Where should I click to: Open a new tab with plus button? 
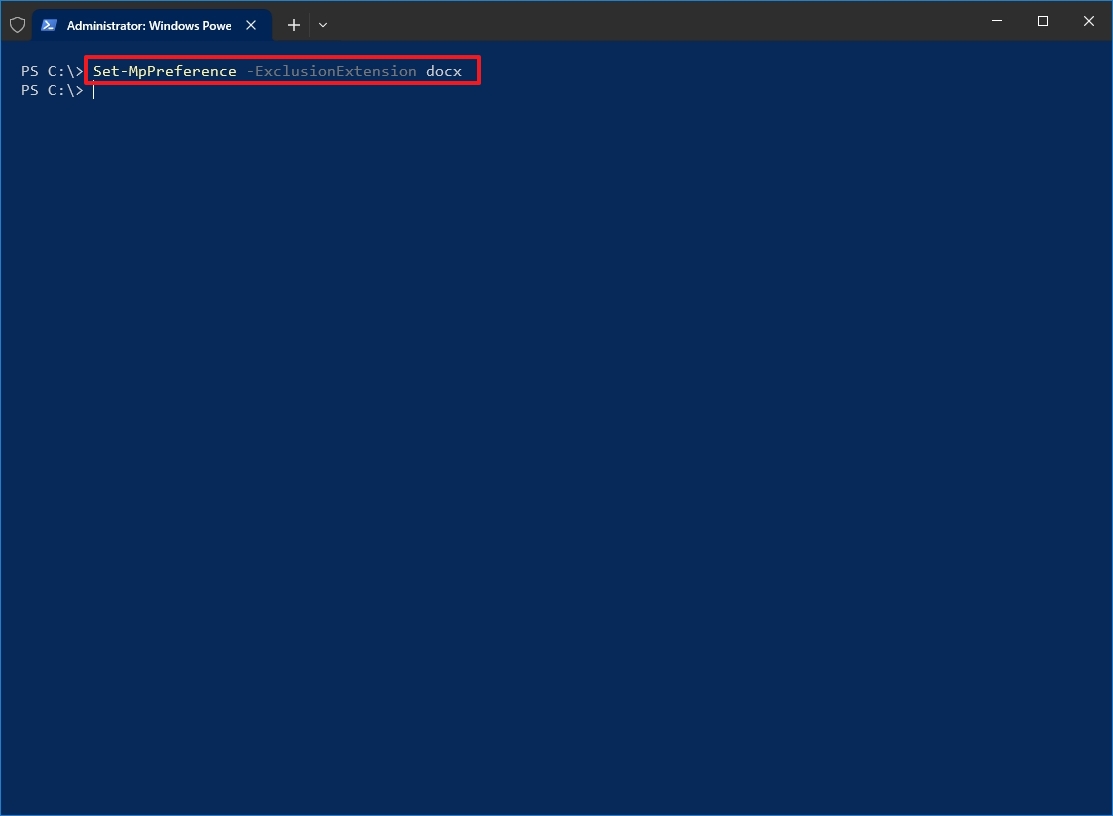click(x=294, y=26)
